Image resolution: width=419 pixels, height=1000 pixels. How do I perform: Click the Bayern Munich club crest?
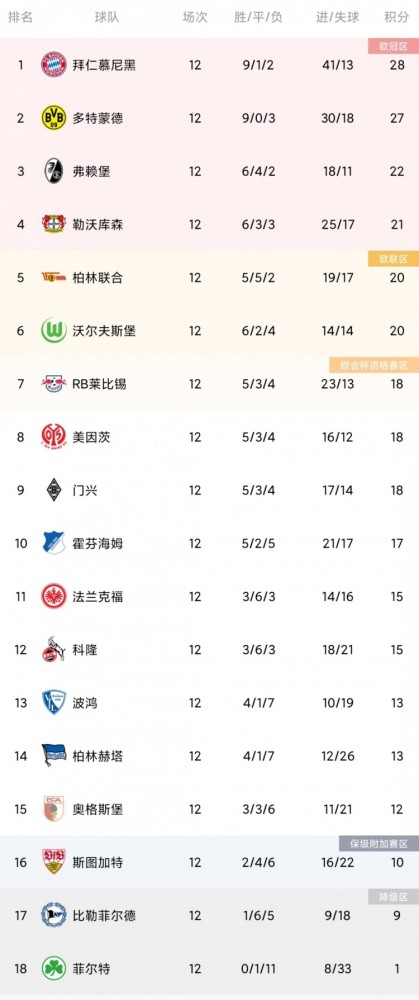click(x=54, y=65)
